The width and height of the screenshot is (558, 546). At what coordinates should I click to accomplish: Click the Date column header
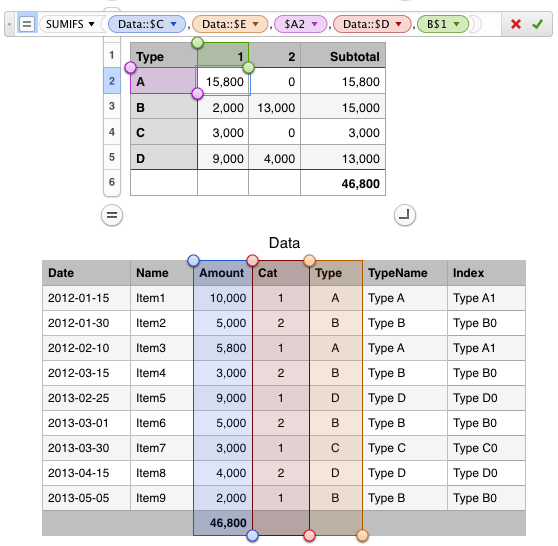[x=86, y=273]
